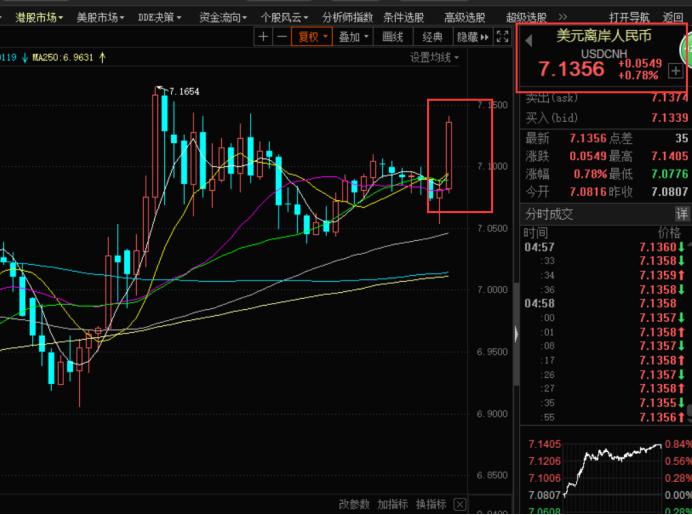Click the 04:57 trade row at 7.1360
The image size is (692, 515).
[605, 247]
